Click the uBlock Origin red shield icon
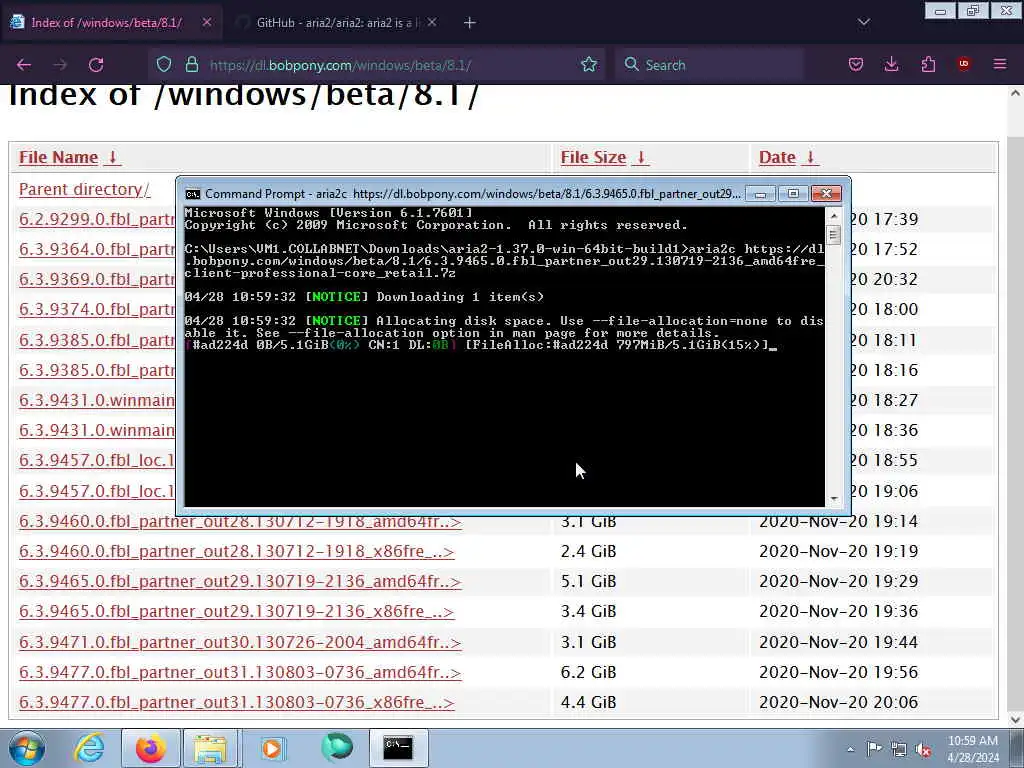The height and width of the screenshot is (768, 1024). click(x=963, y=64)
